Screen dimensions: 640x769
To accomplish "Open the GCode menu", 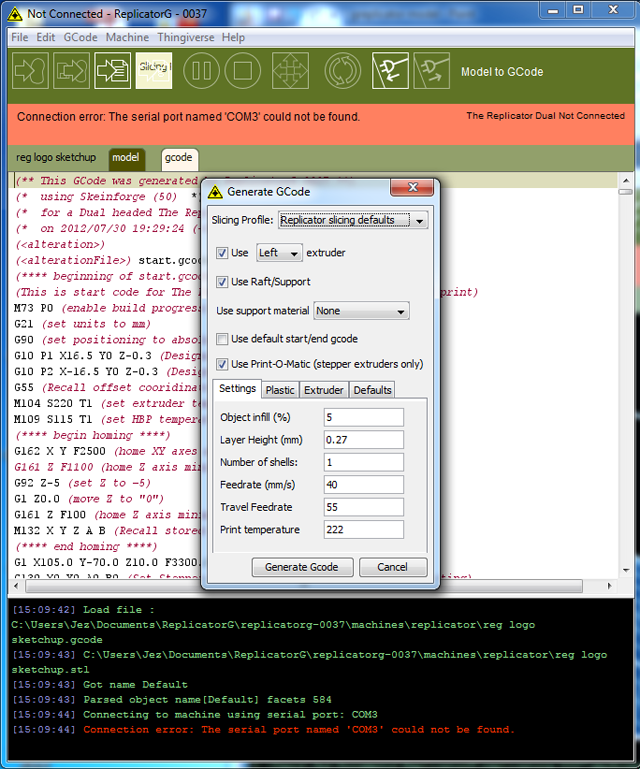I will pos(80,37).
